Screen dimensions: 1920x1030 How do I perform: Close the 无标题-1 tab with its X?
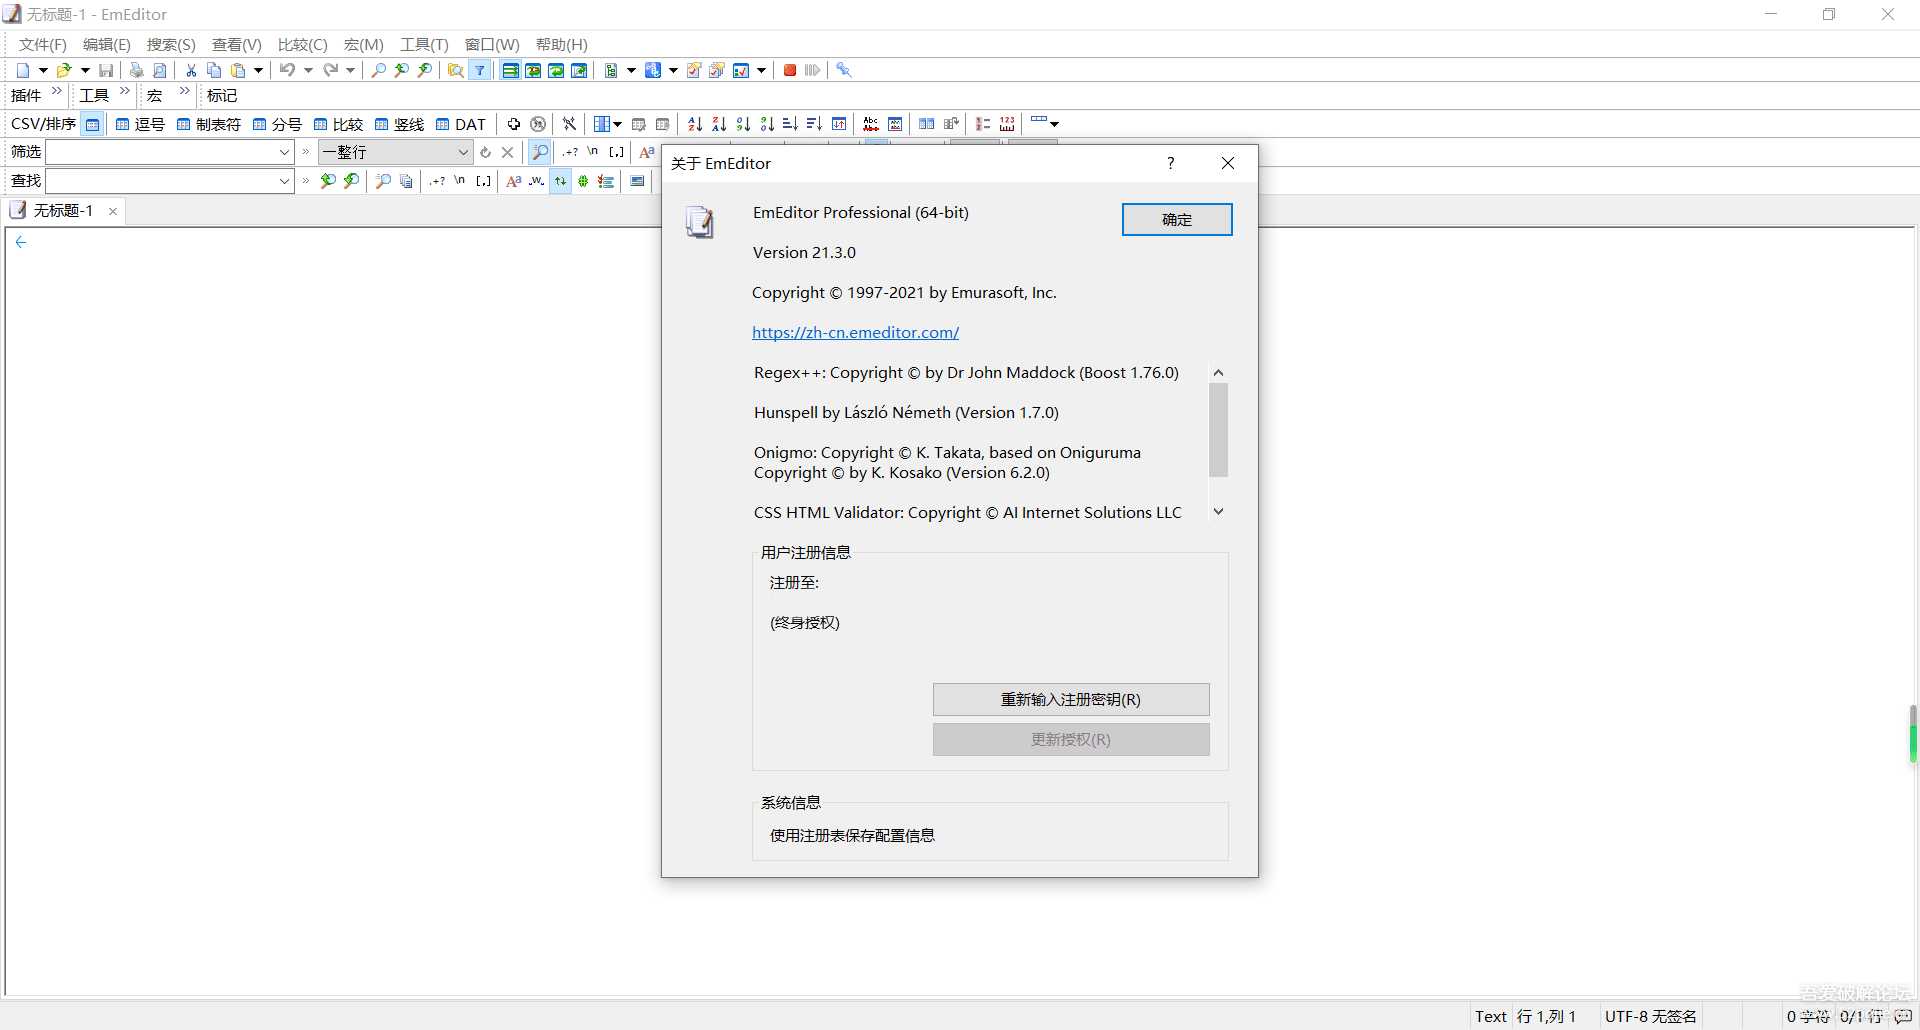point(113,211)
